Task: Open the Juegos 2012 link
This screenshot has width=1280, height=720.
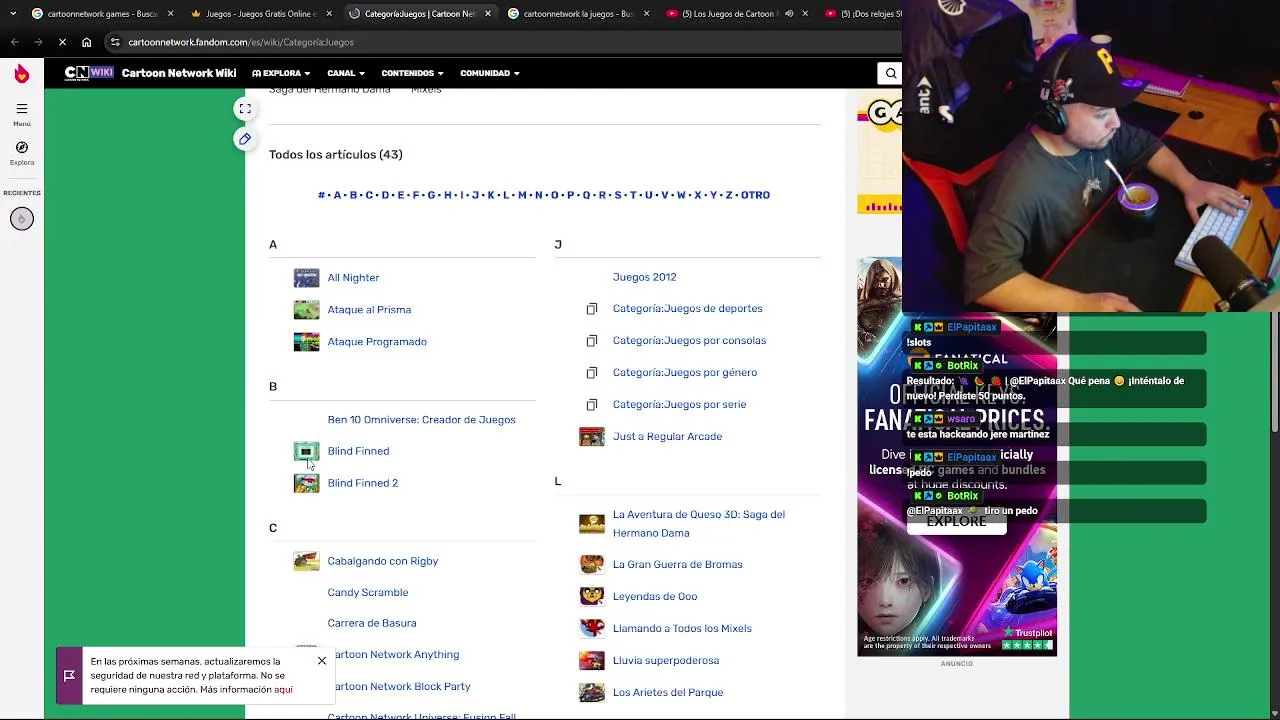Action: [644, 277]
